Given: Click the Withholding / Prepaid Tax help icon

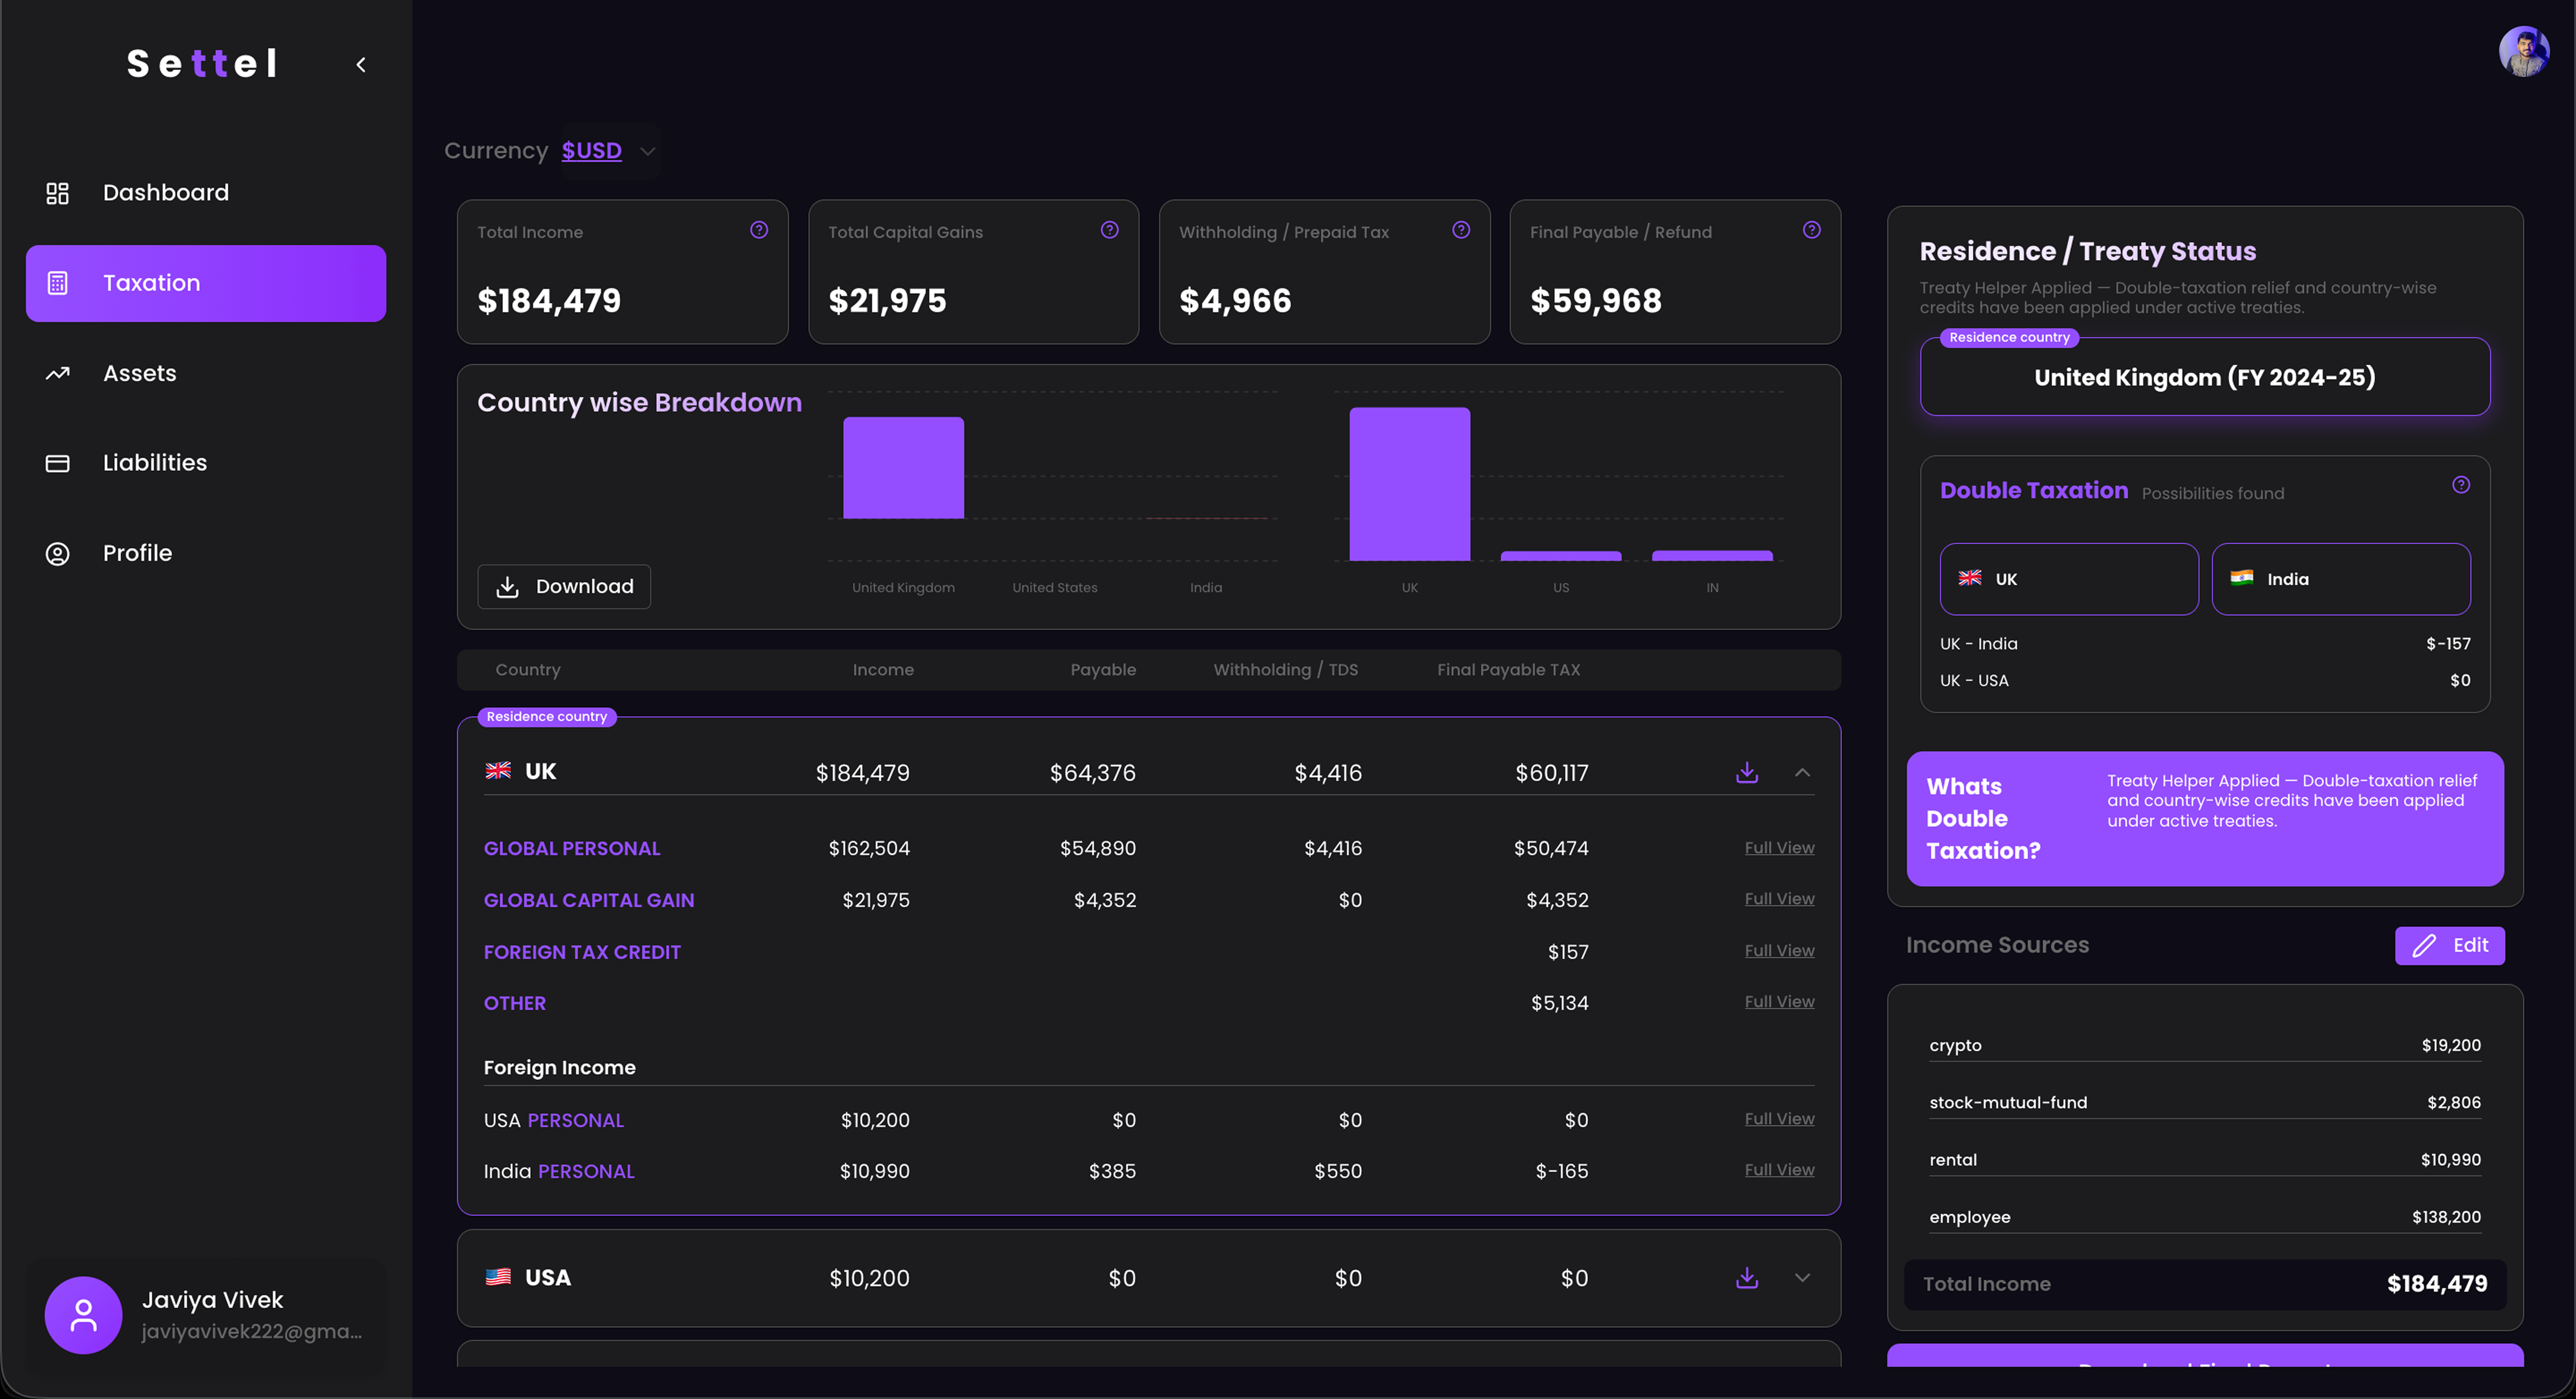Looking at the screenshot, I should point(1460,230).
